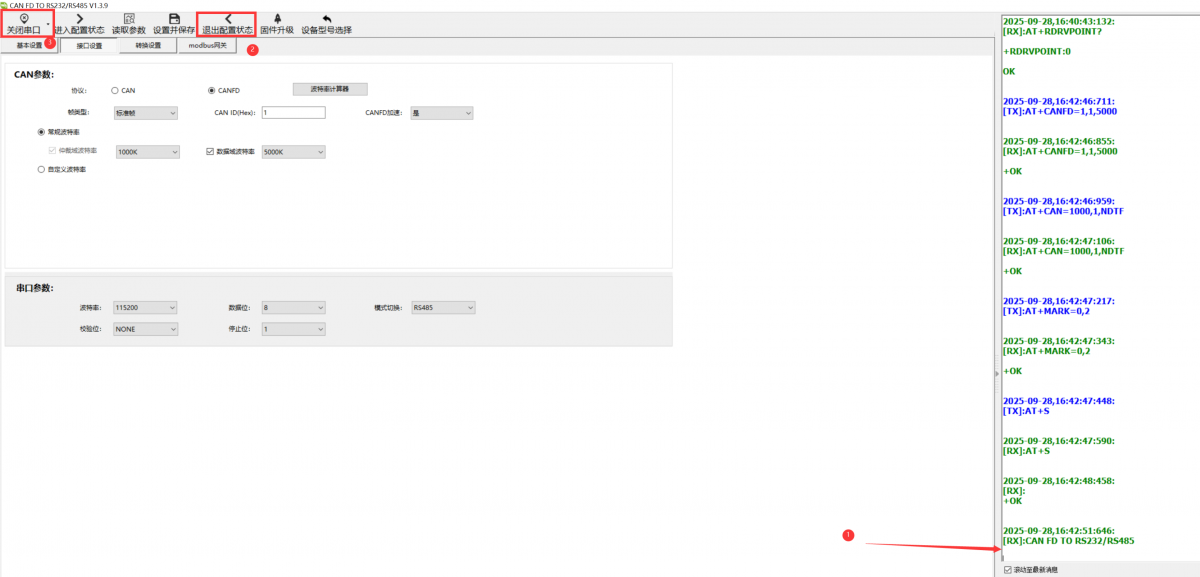Select the CAN protocol radio button

pos(115,90)
